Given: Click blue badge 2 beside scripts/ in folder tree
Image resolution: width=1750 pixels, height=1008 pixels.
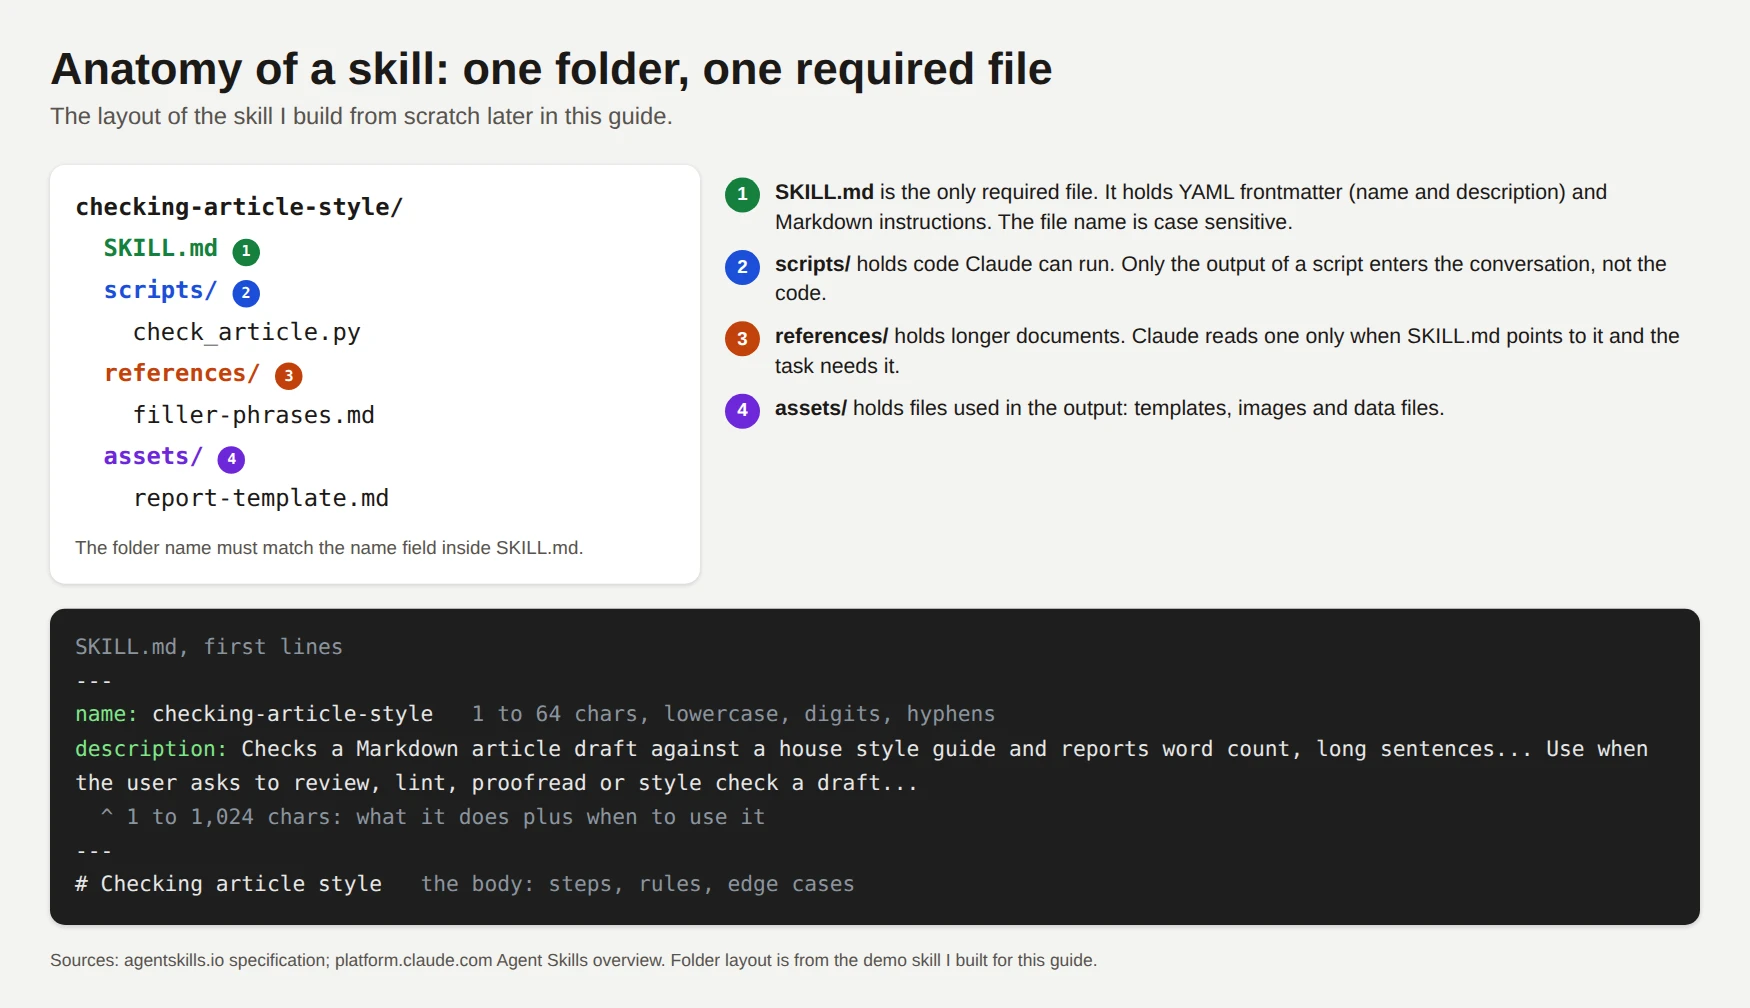Looking at the screenshot, I should (246, 293).
